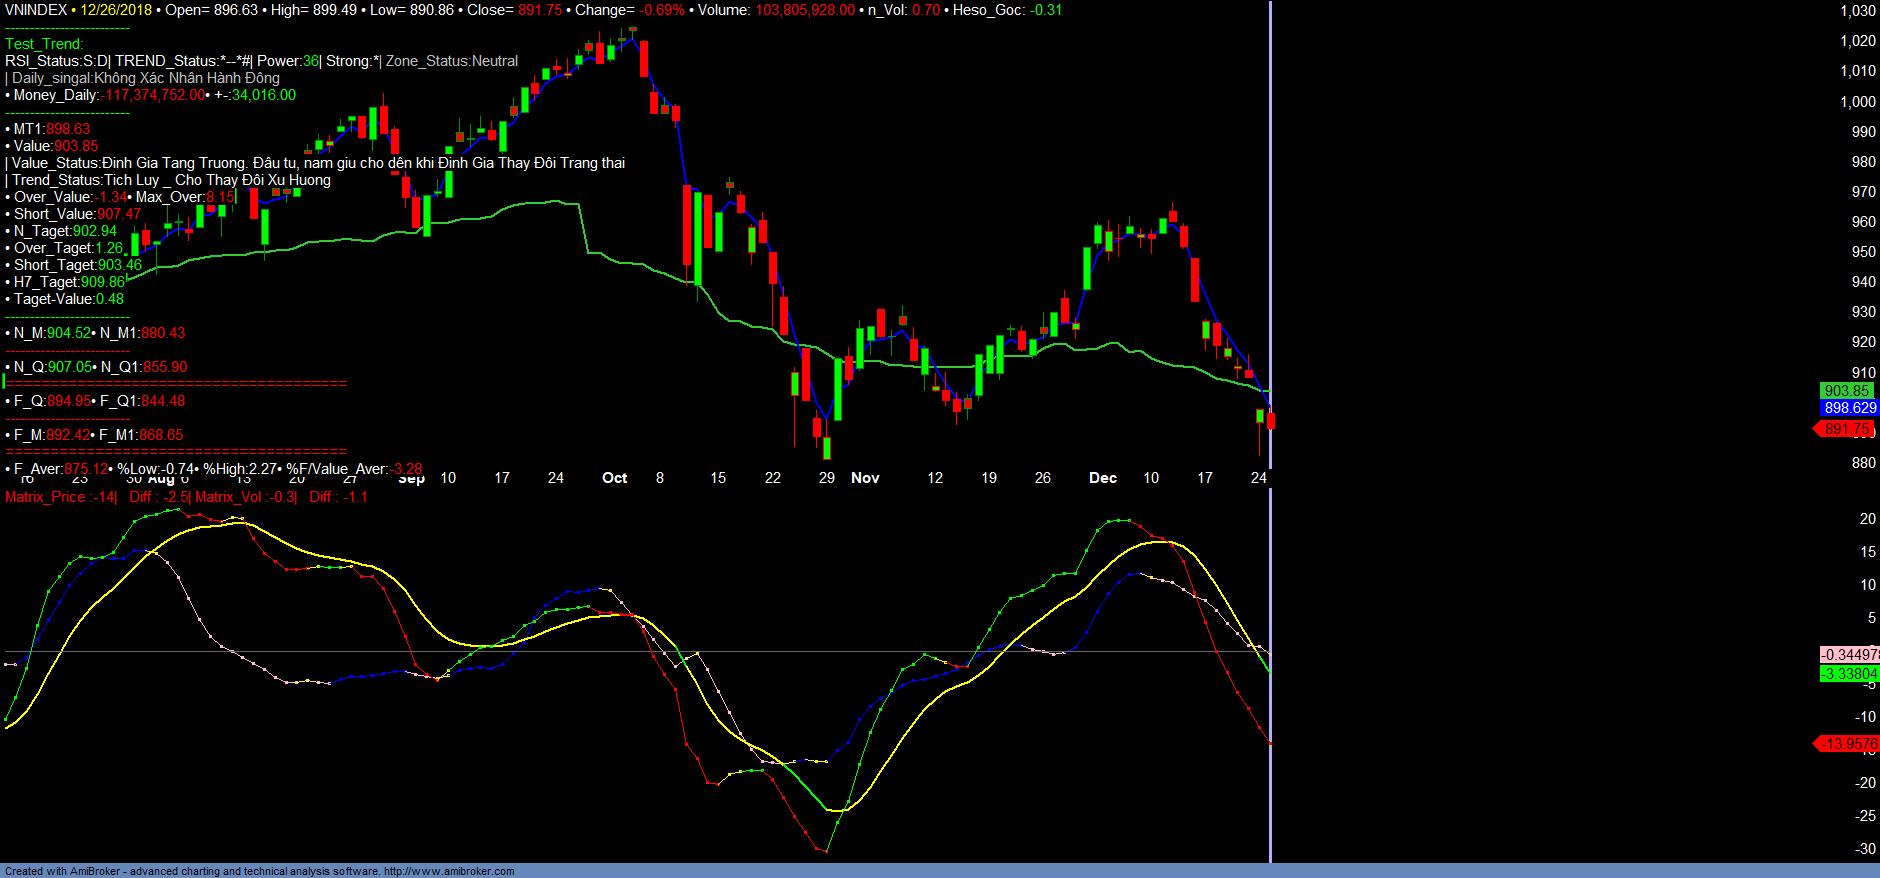Select the Test_Trend indicator title
The image size is (1880, 878).
(x=44, y=44)
